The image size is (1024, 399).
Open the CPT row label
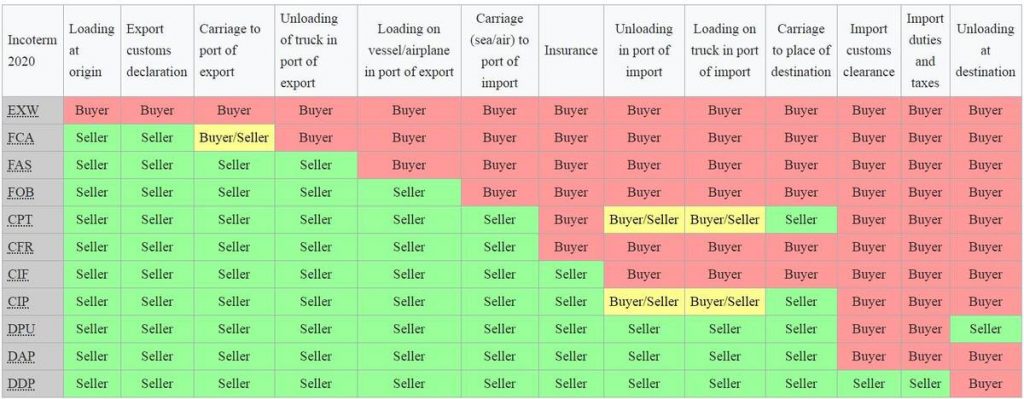pos(21,220)
